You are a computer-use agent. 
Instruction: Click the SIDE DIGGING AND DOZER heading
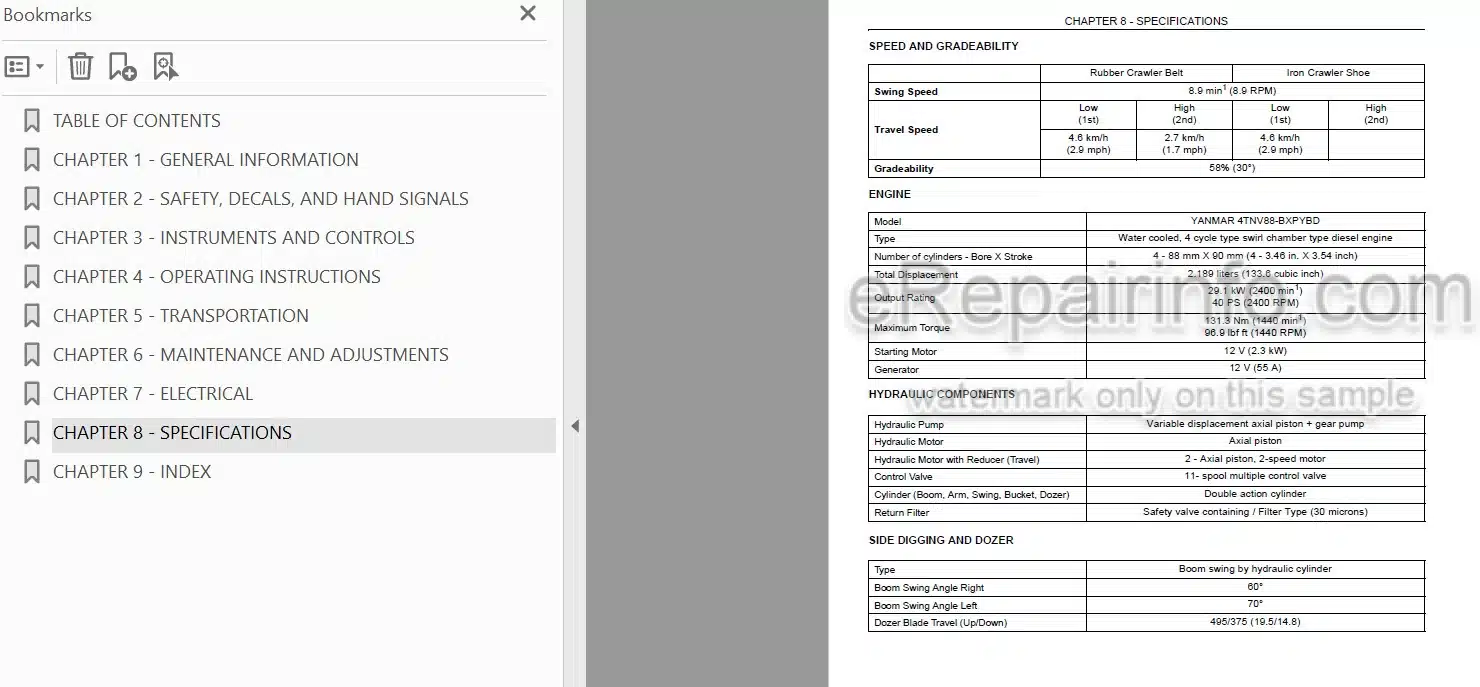[941, 540]
